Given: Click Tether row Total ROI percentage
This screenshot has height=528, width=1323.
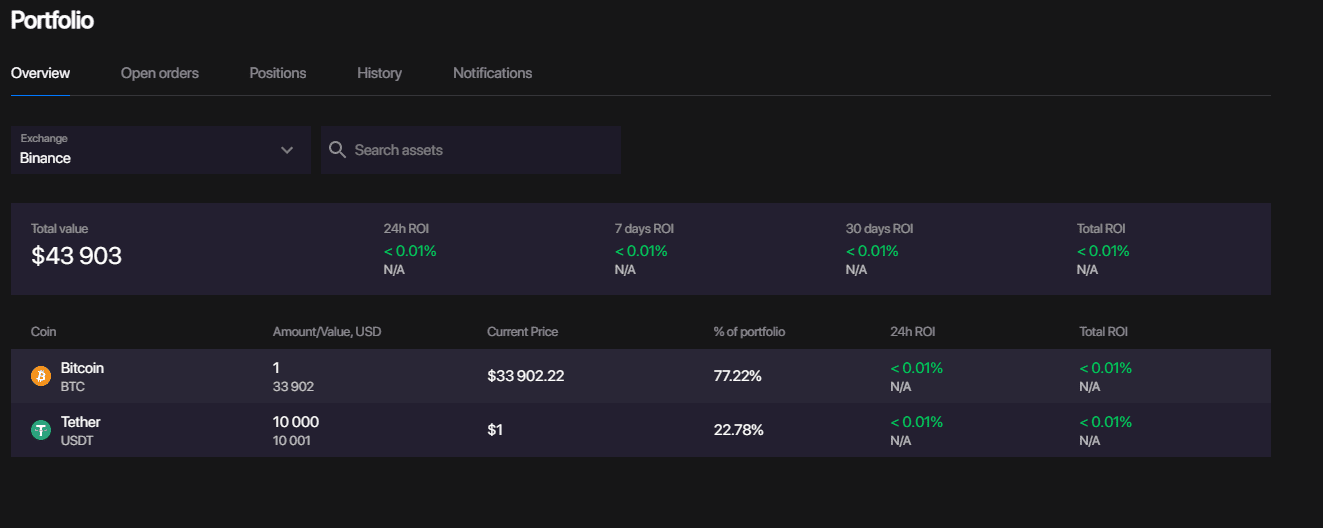Looking at the screenshot, I should point(1106,422).
